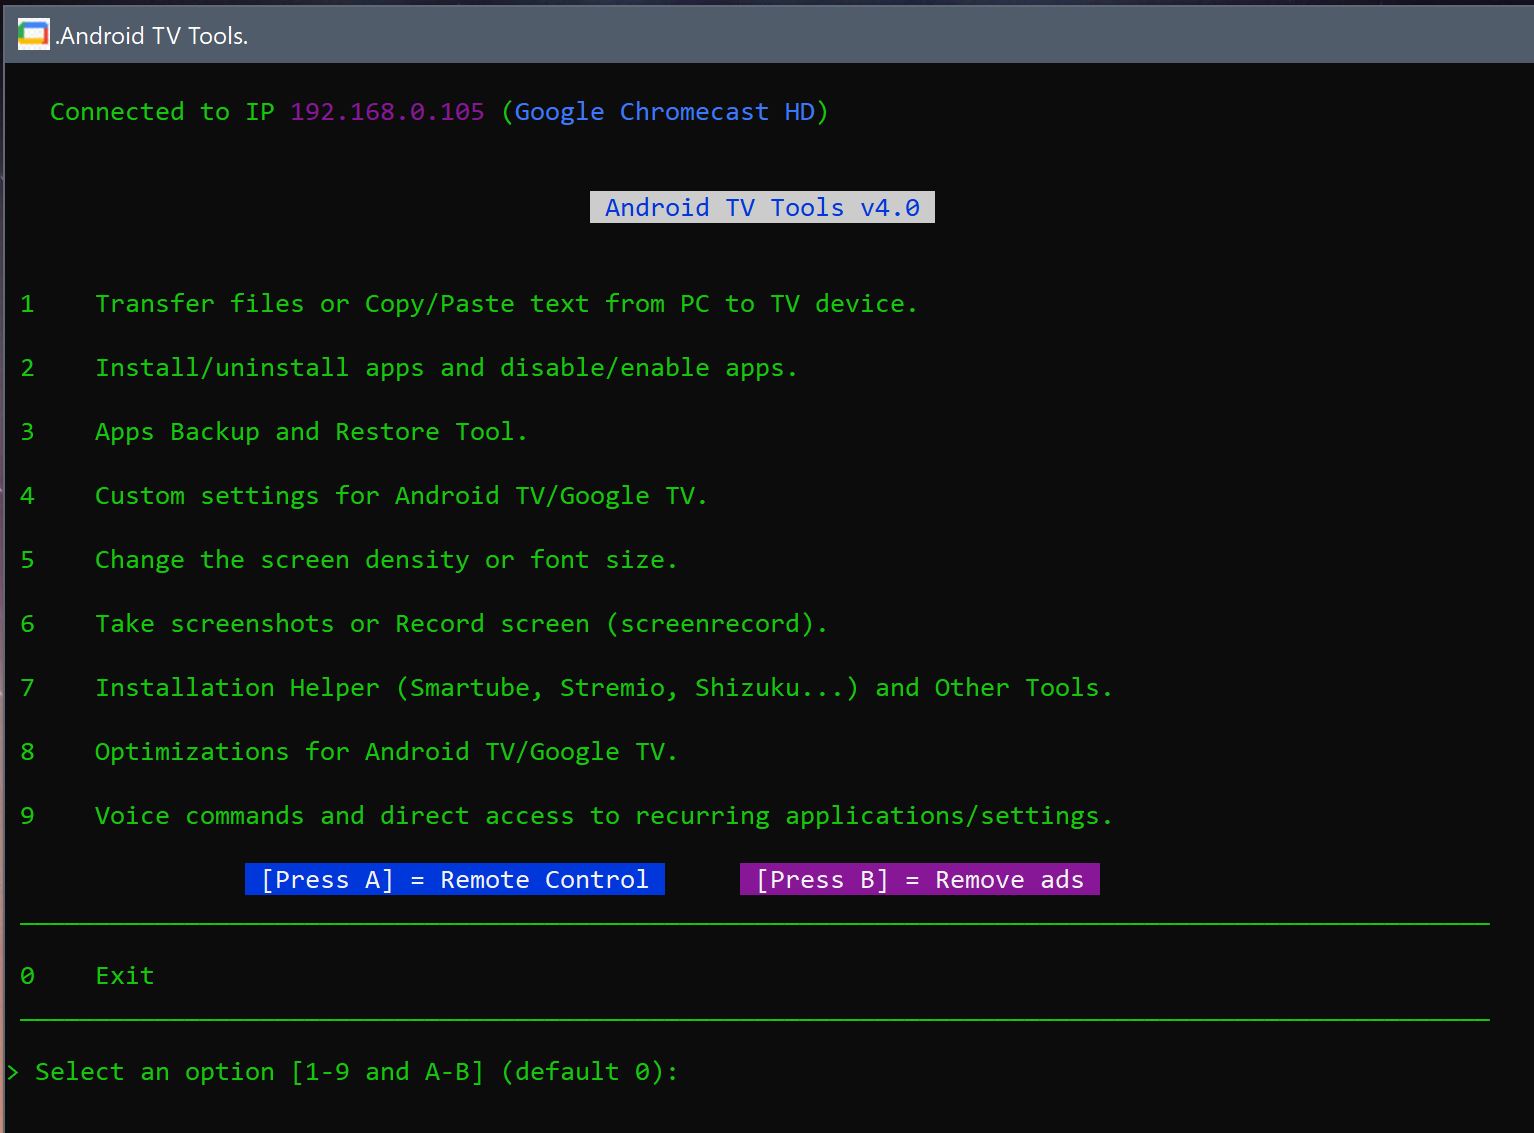
Task: Pick Custom settings for Android TV entry
Action: coord(400,496)
